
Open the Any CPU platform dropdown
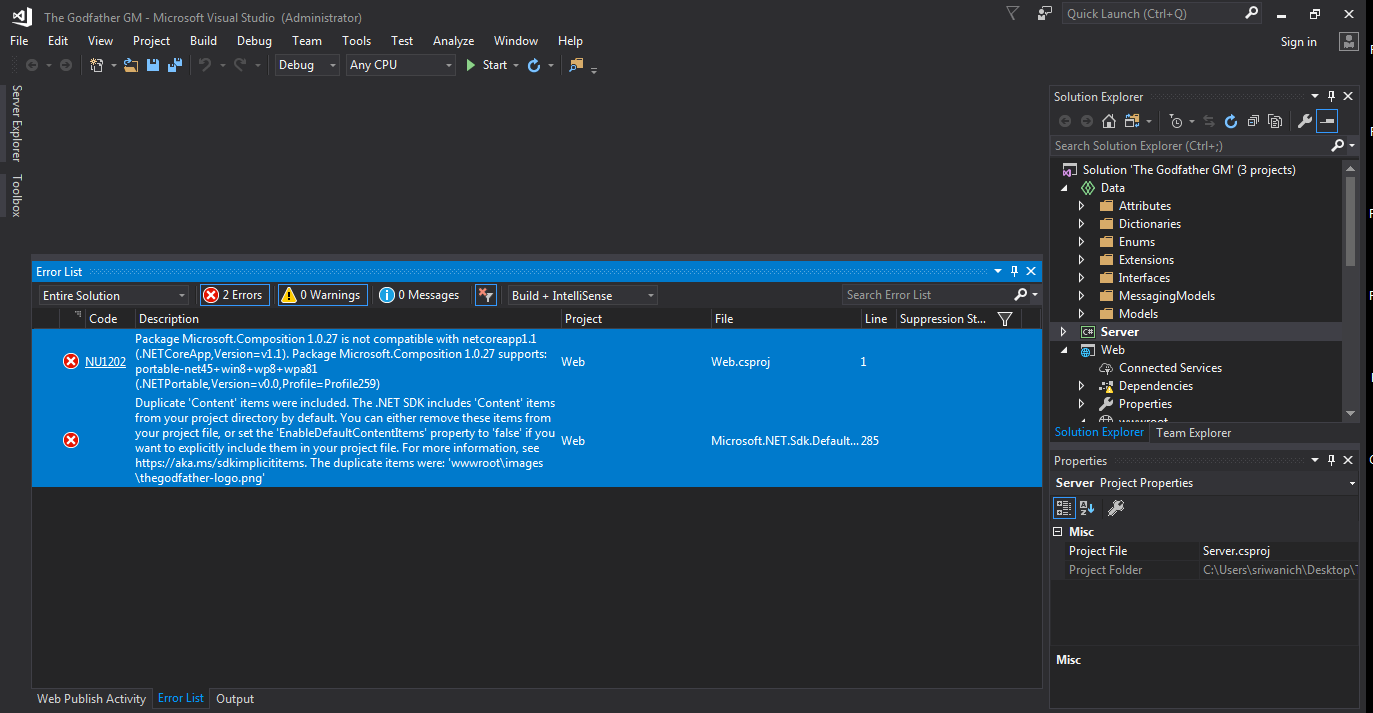[401, 65]
